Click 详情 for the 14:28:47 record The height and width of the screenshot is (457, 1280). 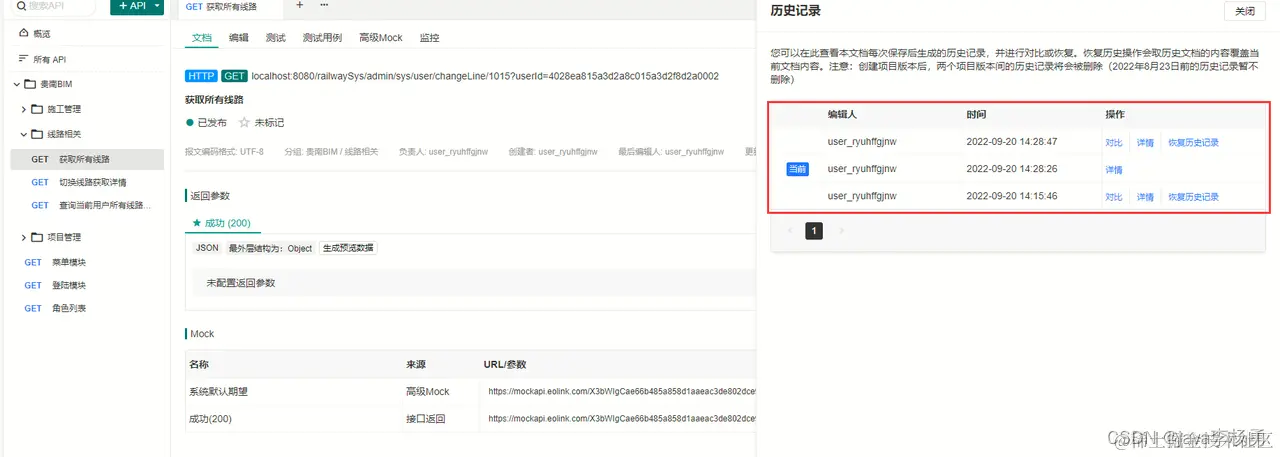(x=1145, y=142)
